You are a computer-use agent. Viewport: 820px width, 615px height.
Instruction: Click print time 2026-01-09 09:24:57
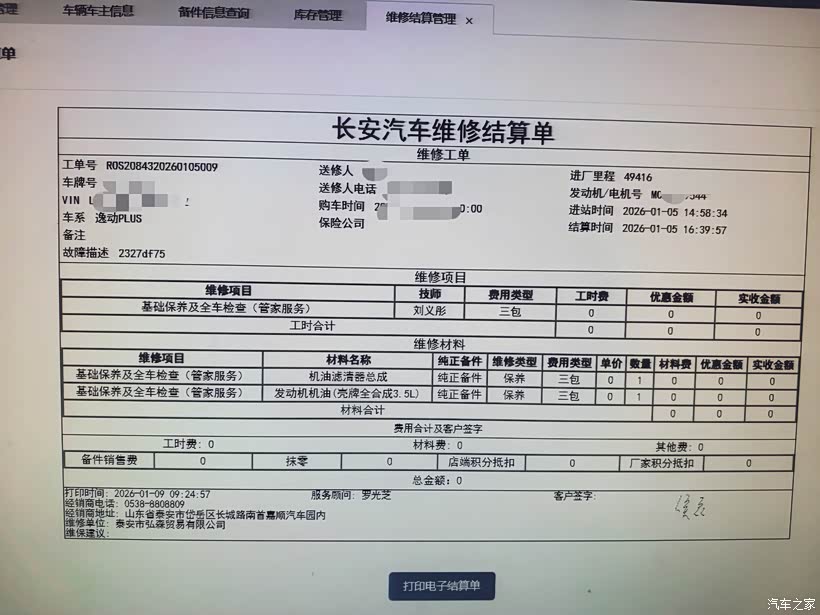coord(162,494)
